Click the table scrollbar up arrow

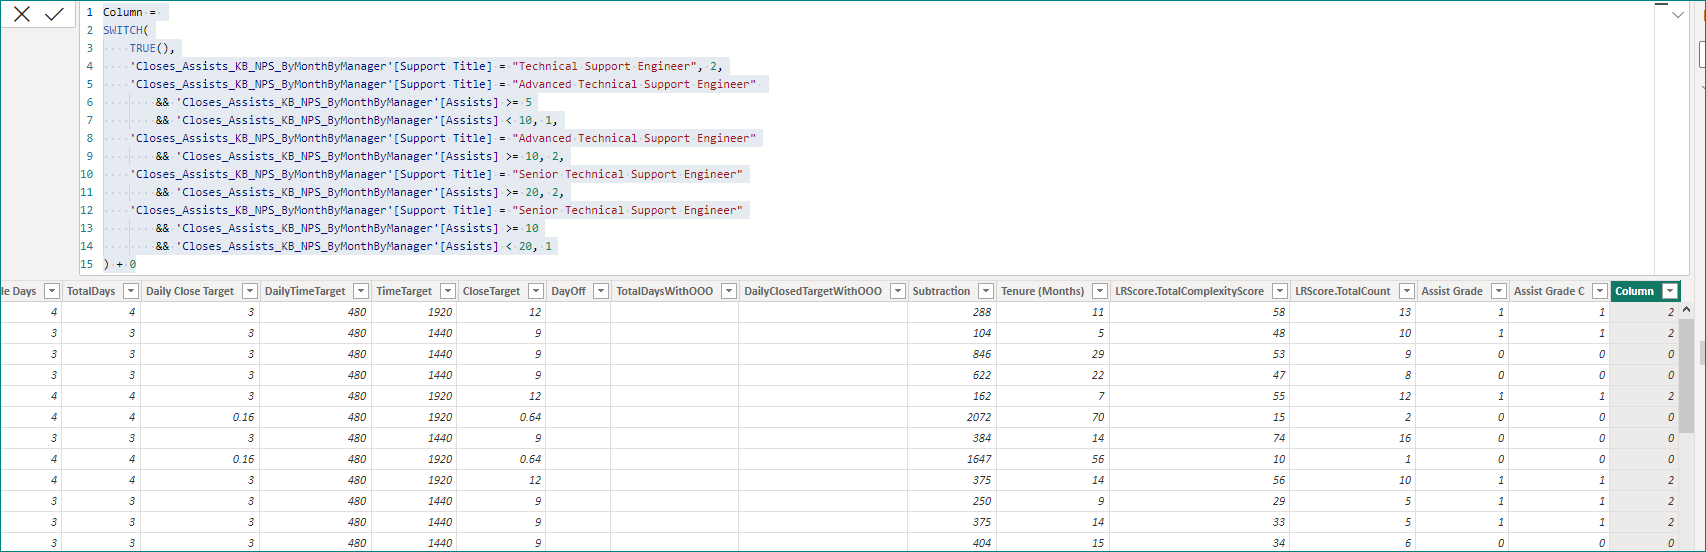click(1687, 310)
